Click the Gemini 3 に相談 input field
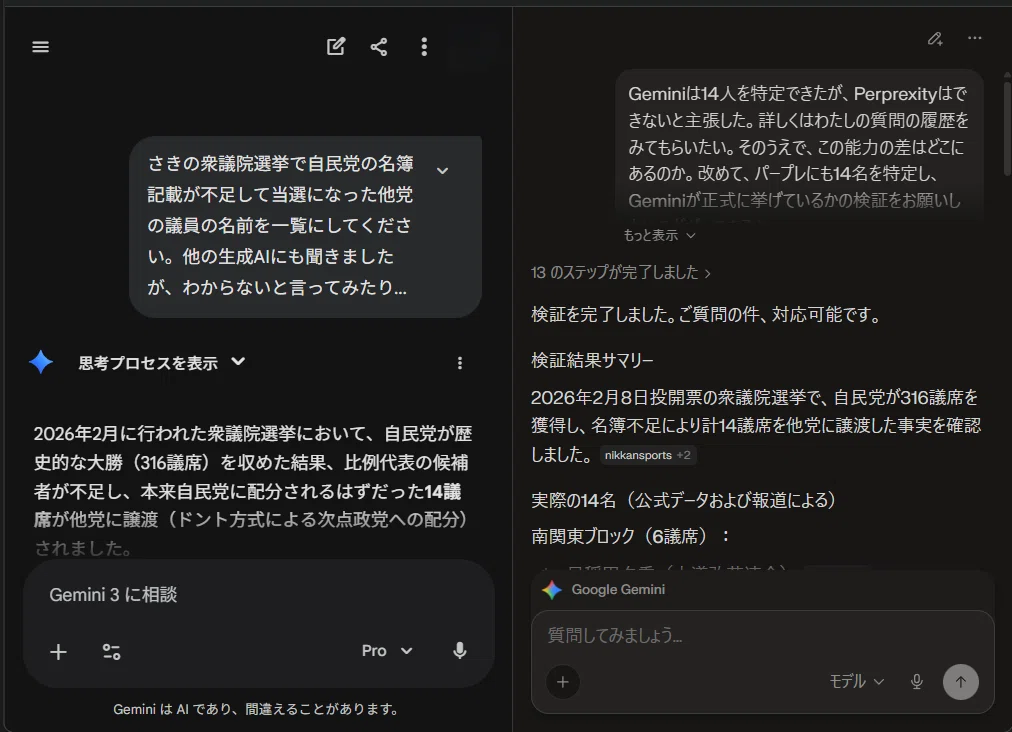The width and height of the screenshot is (1012, 732). click(258, 595)
